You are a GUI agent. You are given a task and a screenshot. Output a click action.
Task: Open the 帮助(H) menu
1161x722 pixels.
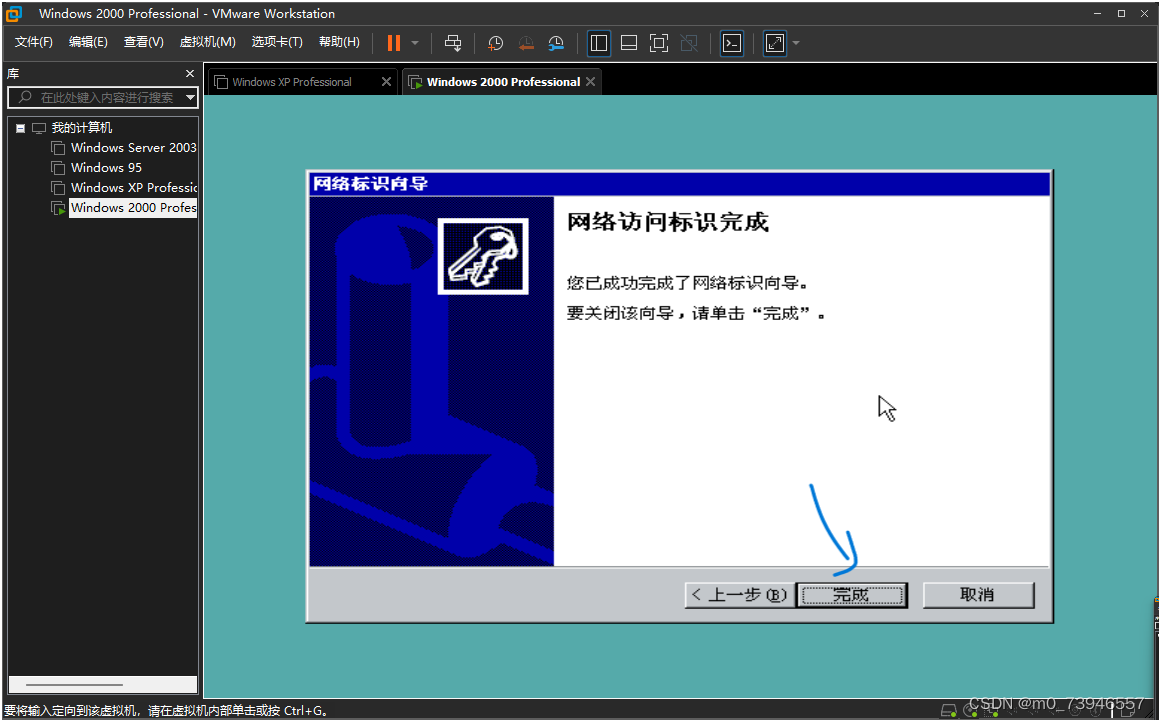(339, 42)
